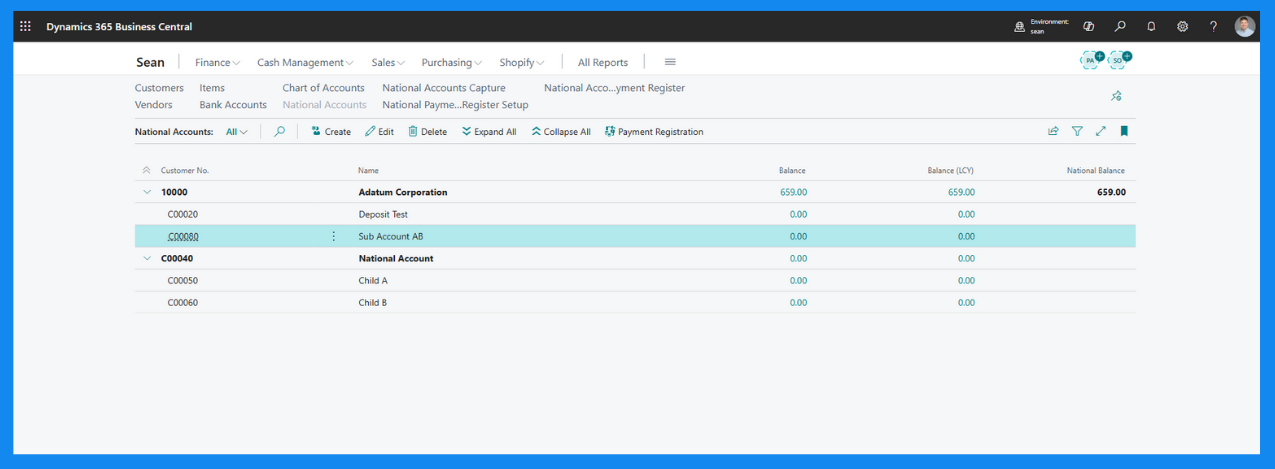This screenshot has height=469, width=1275.
Task: Open the All views dropdown
Action: (236, 132)
